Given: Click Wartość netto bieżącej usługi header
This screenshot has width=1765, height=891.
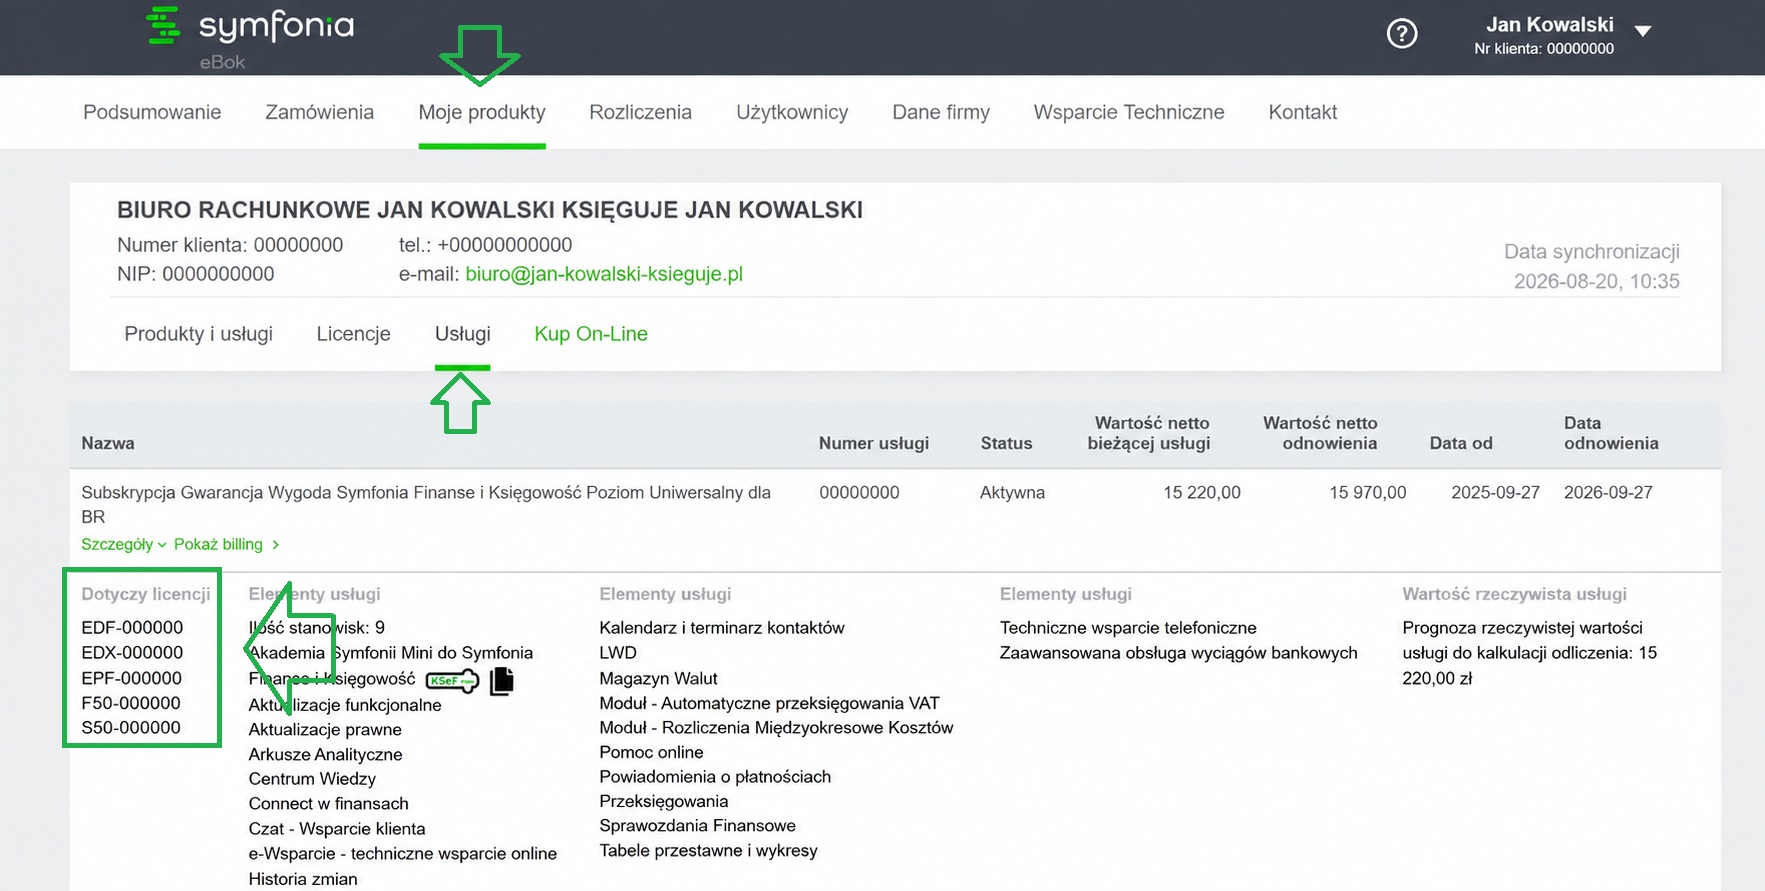Looking at the screenshot, I should pos(1149,433).
